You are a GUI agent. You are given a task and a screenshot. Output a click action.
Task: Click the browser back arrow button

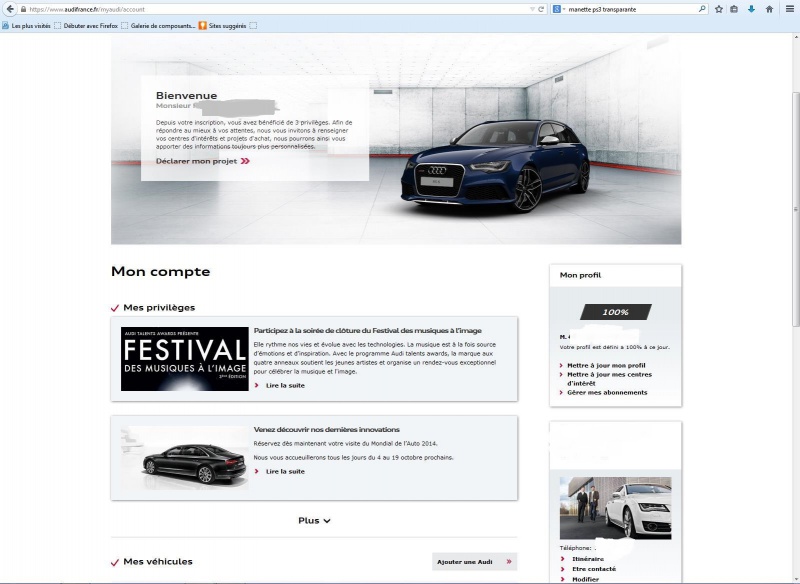tap(10, 9)
